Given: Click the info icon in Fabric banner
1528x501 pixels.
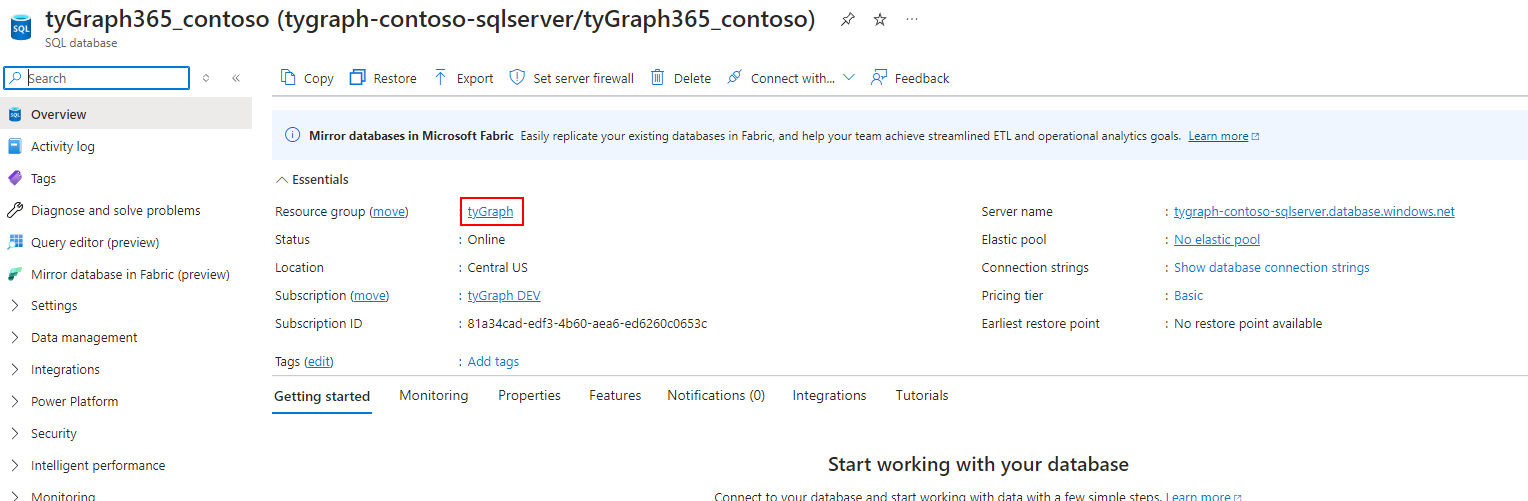Looking at the screenshot, I should click(293, 136).
